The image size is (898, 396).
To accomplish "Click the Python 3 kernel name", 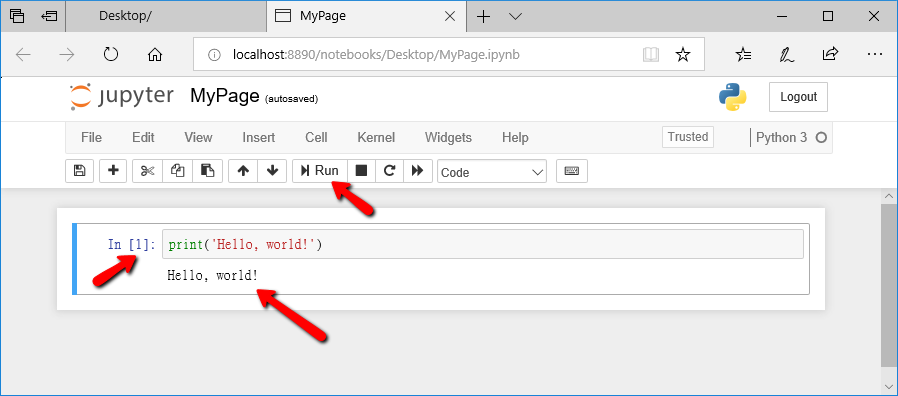I will tap(781, 138).
